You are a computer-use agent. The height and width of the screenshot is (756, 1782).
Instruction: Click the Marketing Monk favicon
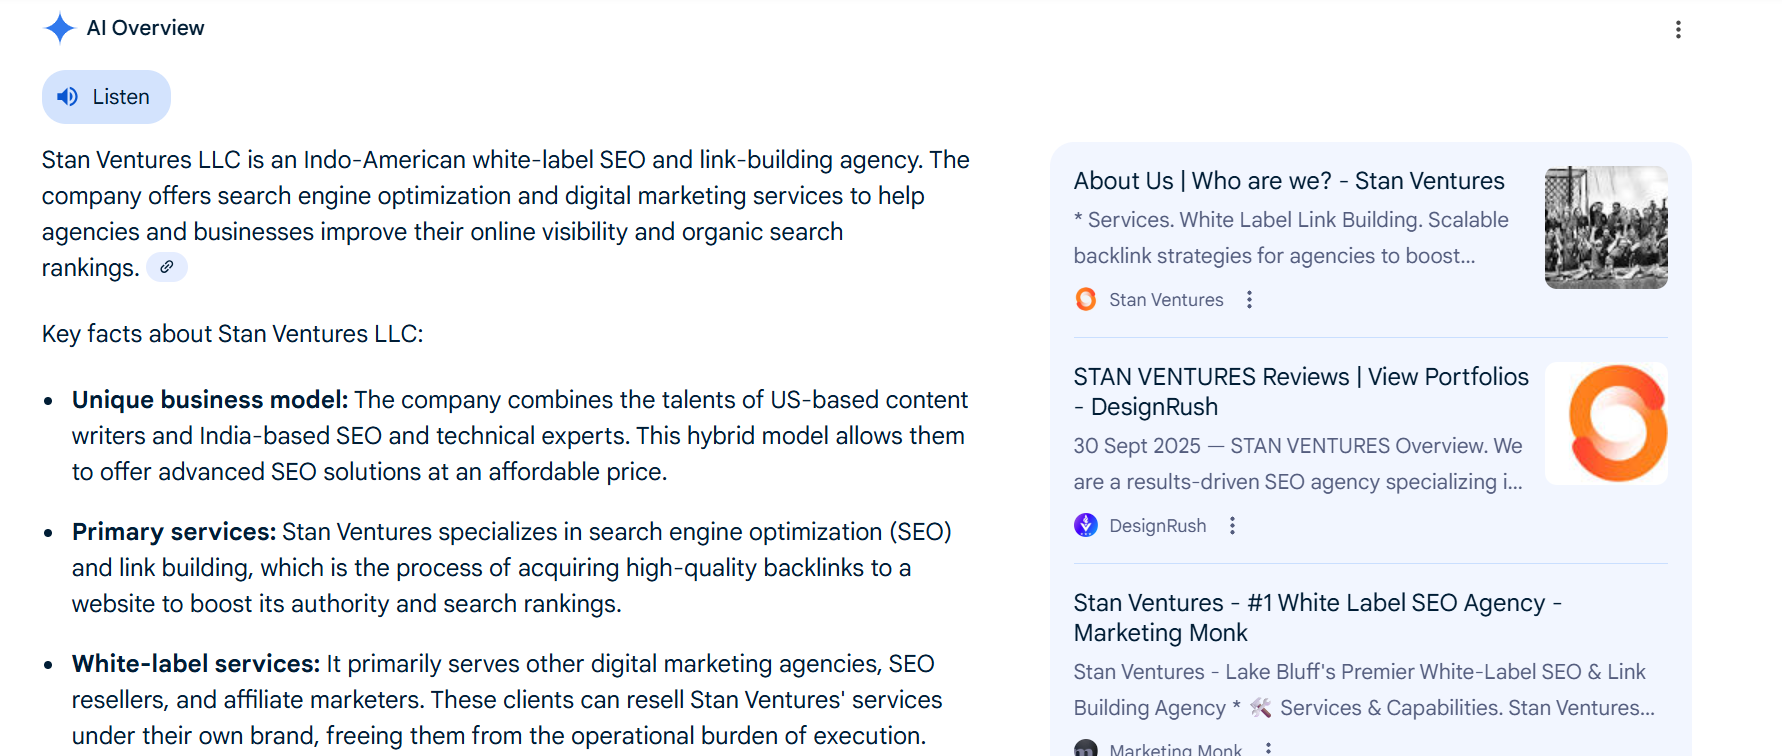(x=1086, y=749)
